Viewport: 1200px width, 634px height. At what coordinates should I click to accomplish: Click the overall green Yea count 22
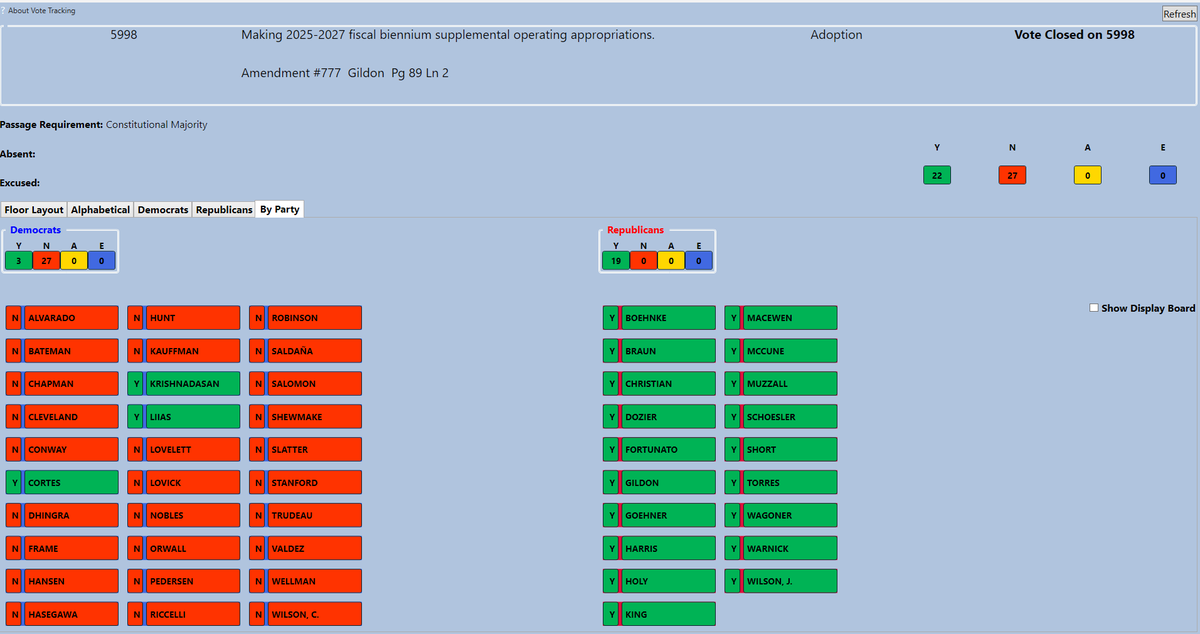point(937,175)
